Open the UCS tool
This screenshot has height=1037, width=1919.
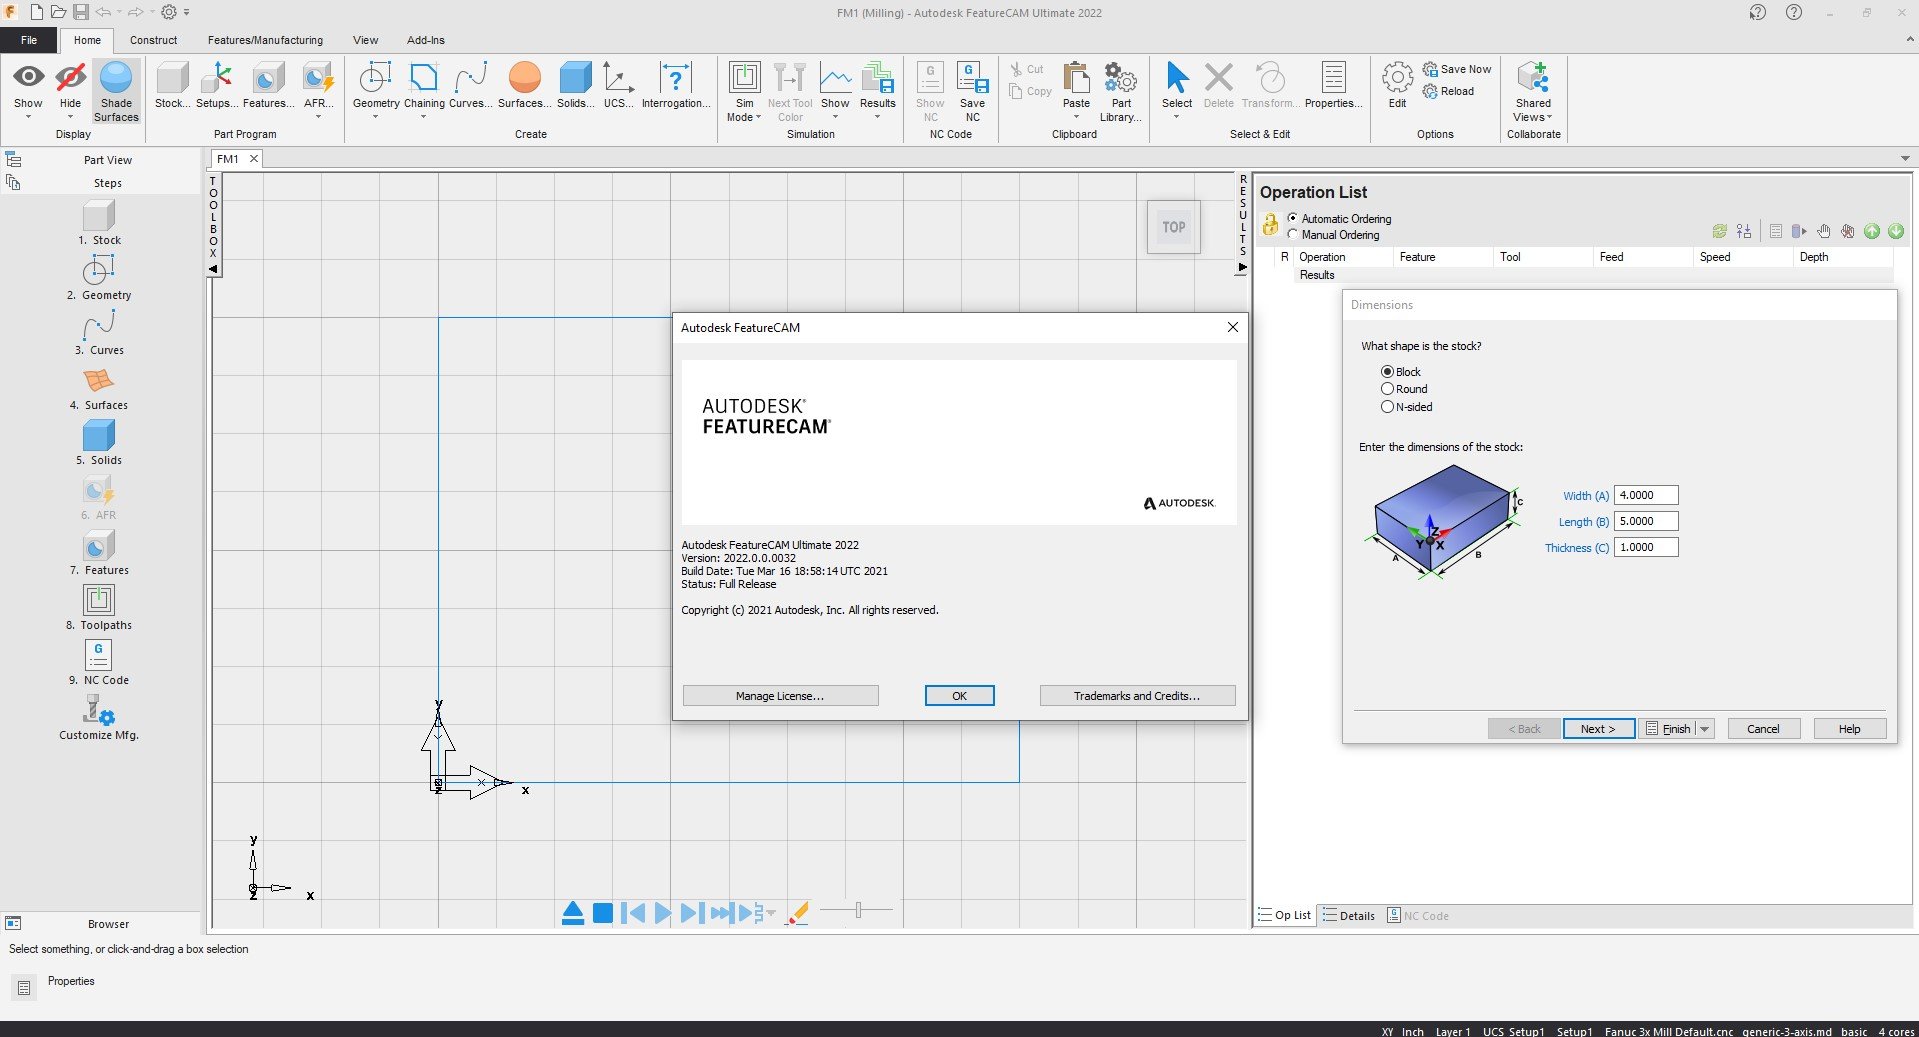point(618,86)
